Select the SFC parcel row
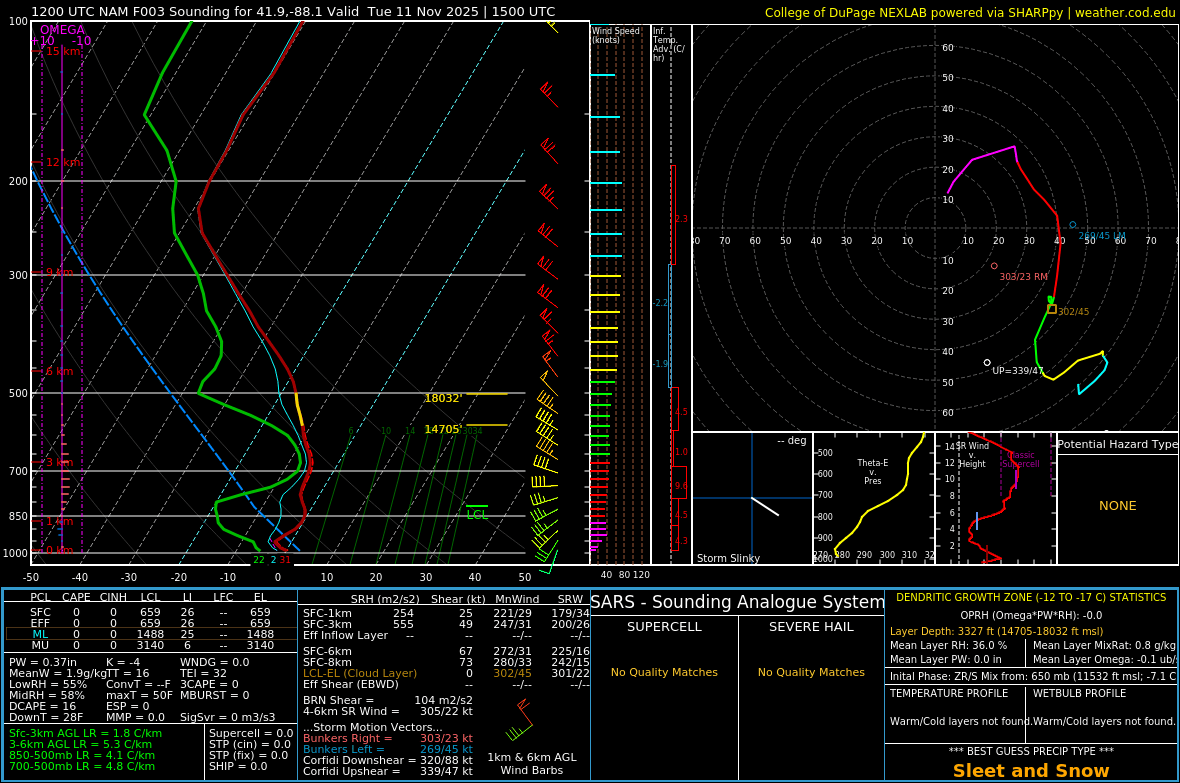 [x=151, y=612]
